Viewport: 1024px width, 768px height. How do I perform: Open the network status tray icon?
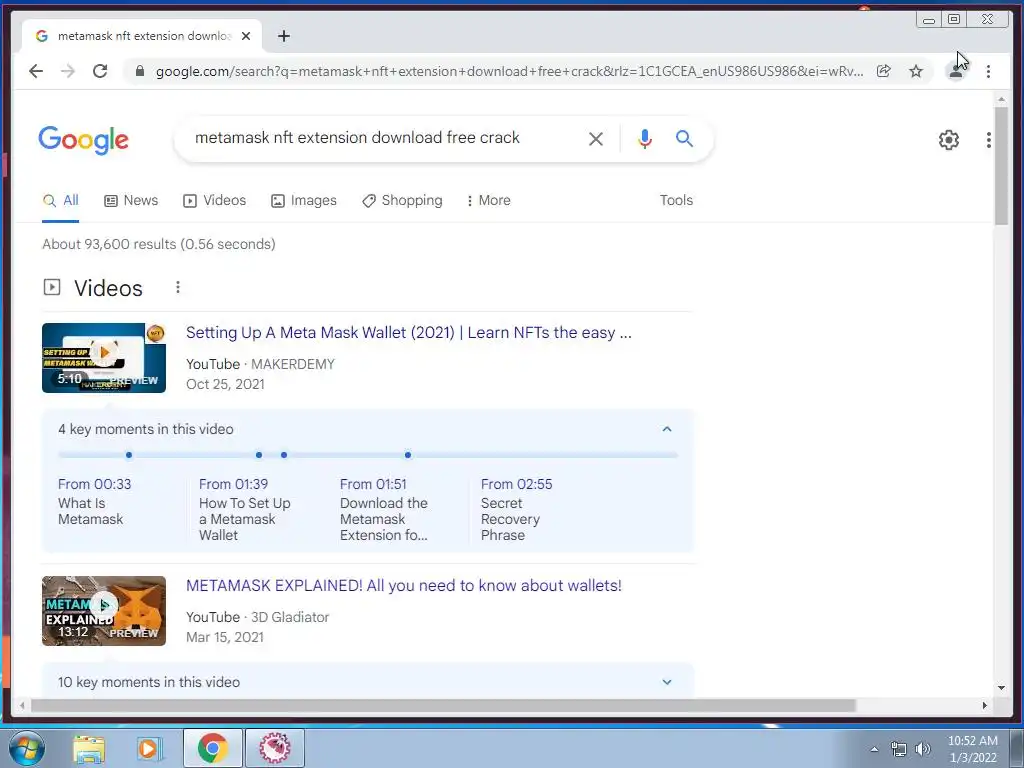[899, 749]
